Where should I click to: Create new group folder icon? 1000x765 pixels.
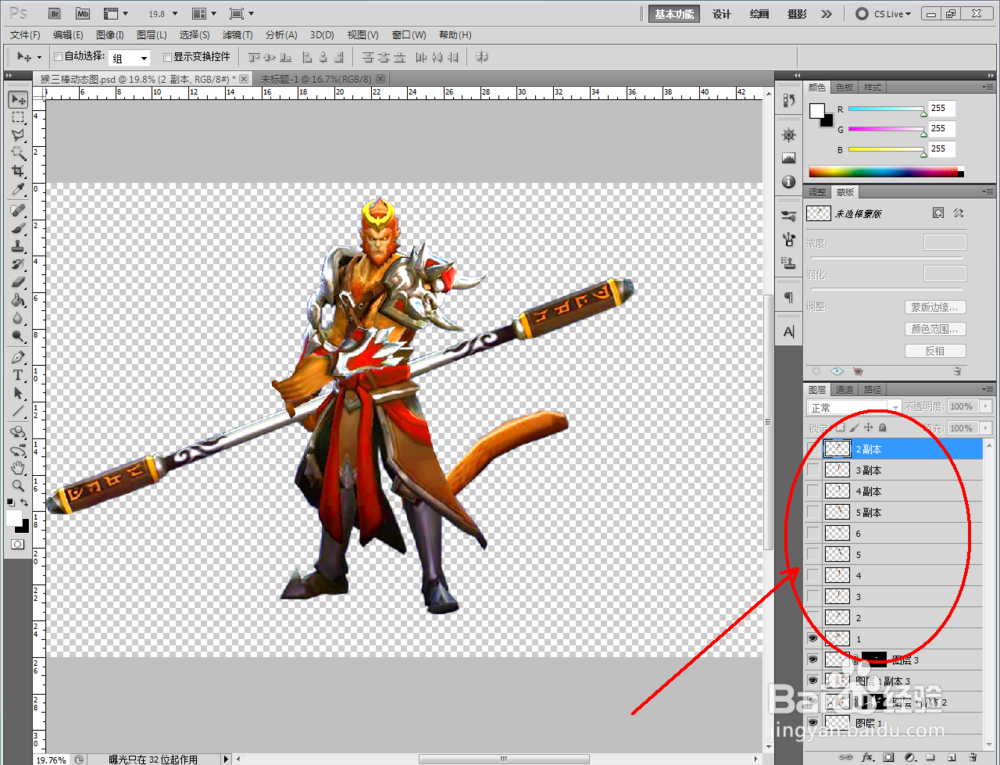click(x=930, y=757)
